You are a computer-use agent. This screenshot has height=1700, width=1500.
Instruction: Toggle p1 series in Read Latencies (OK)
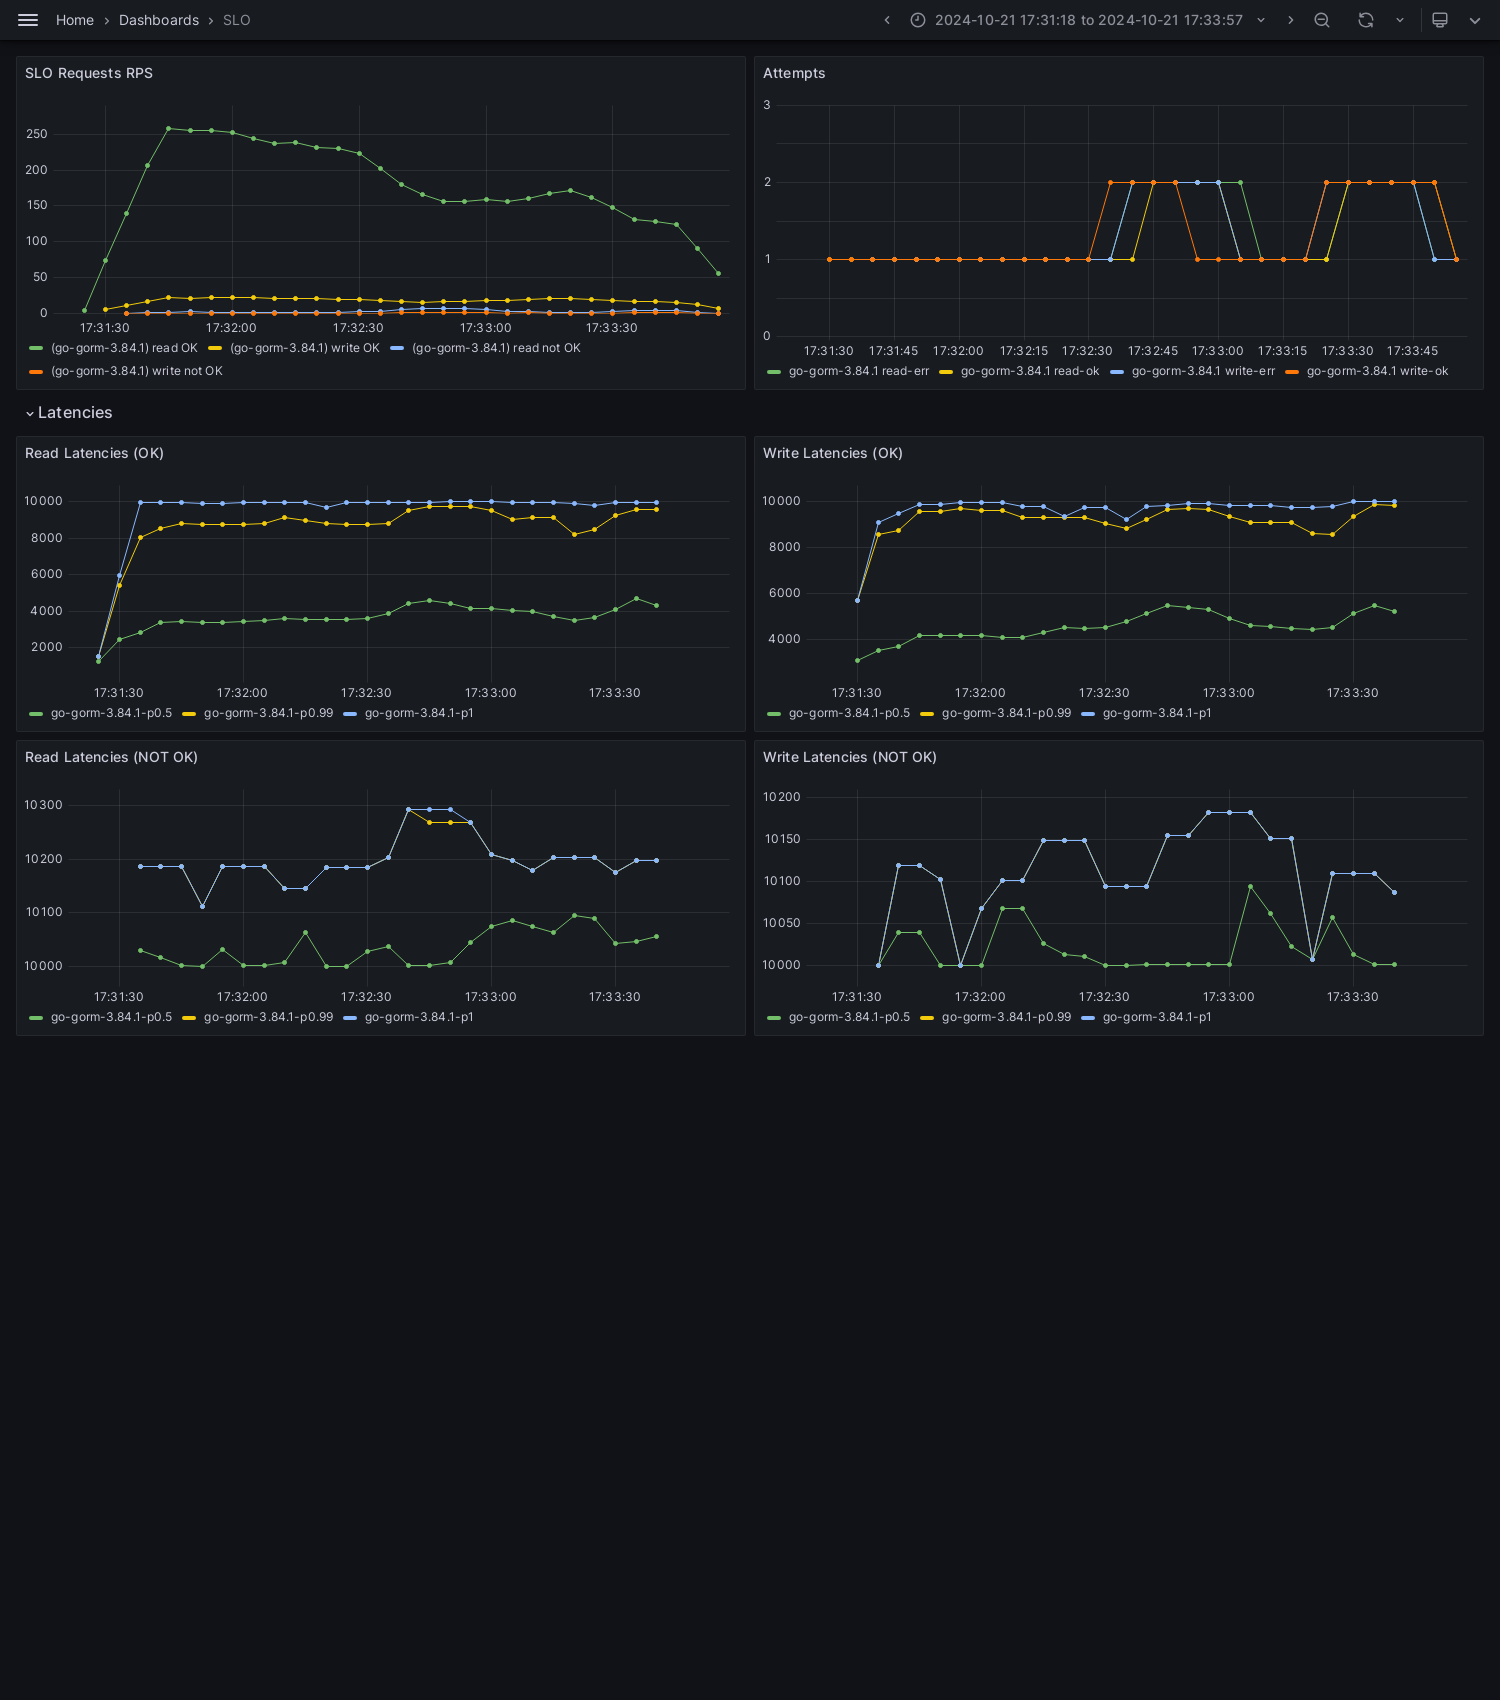pos(419,713)
